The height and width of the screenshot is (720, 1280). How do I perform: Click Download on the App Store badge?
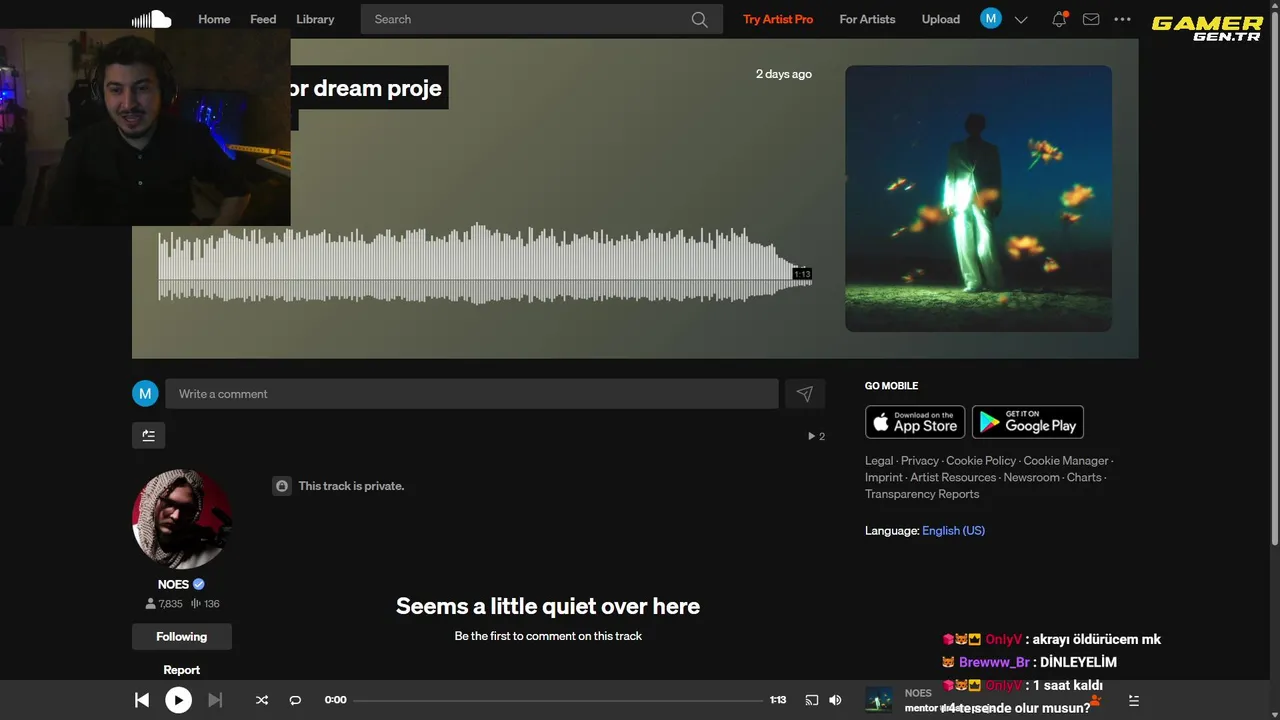915,422
